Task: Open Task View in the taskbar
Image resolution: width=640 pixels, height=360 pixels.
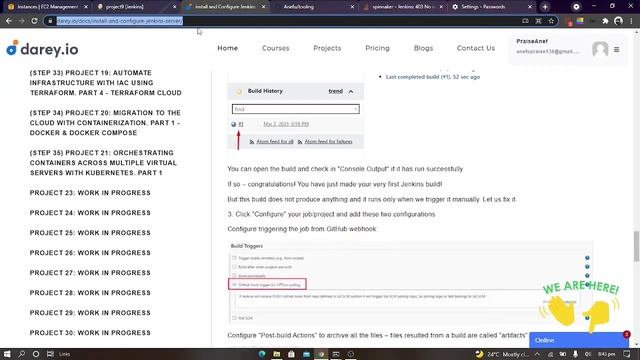Action: click(x=50, y=354)
